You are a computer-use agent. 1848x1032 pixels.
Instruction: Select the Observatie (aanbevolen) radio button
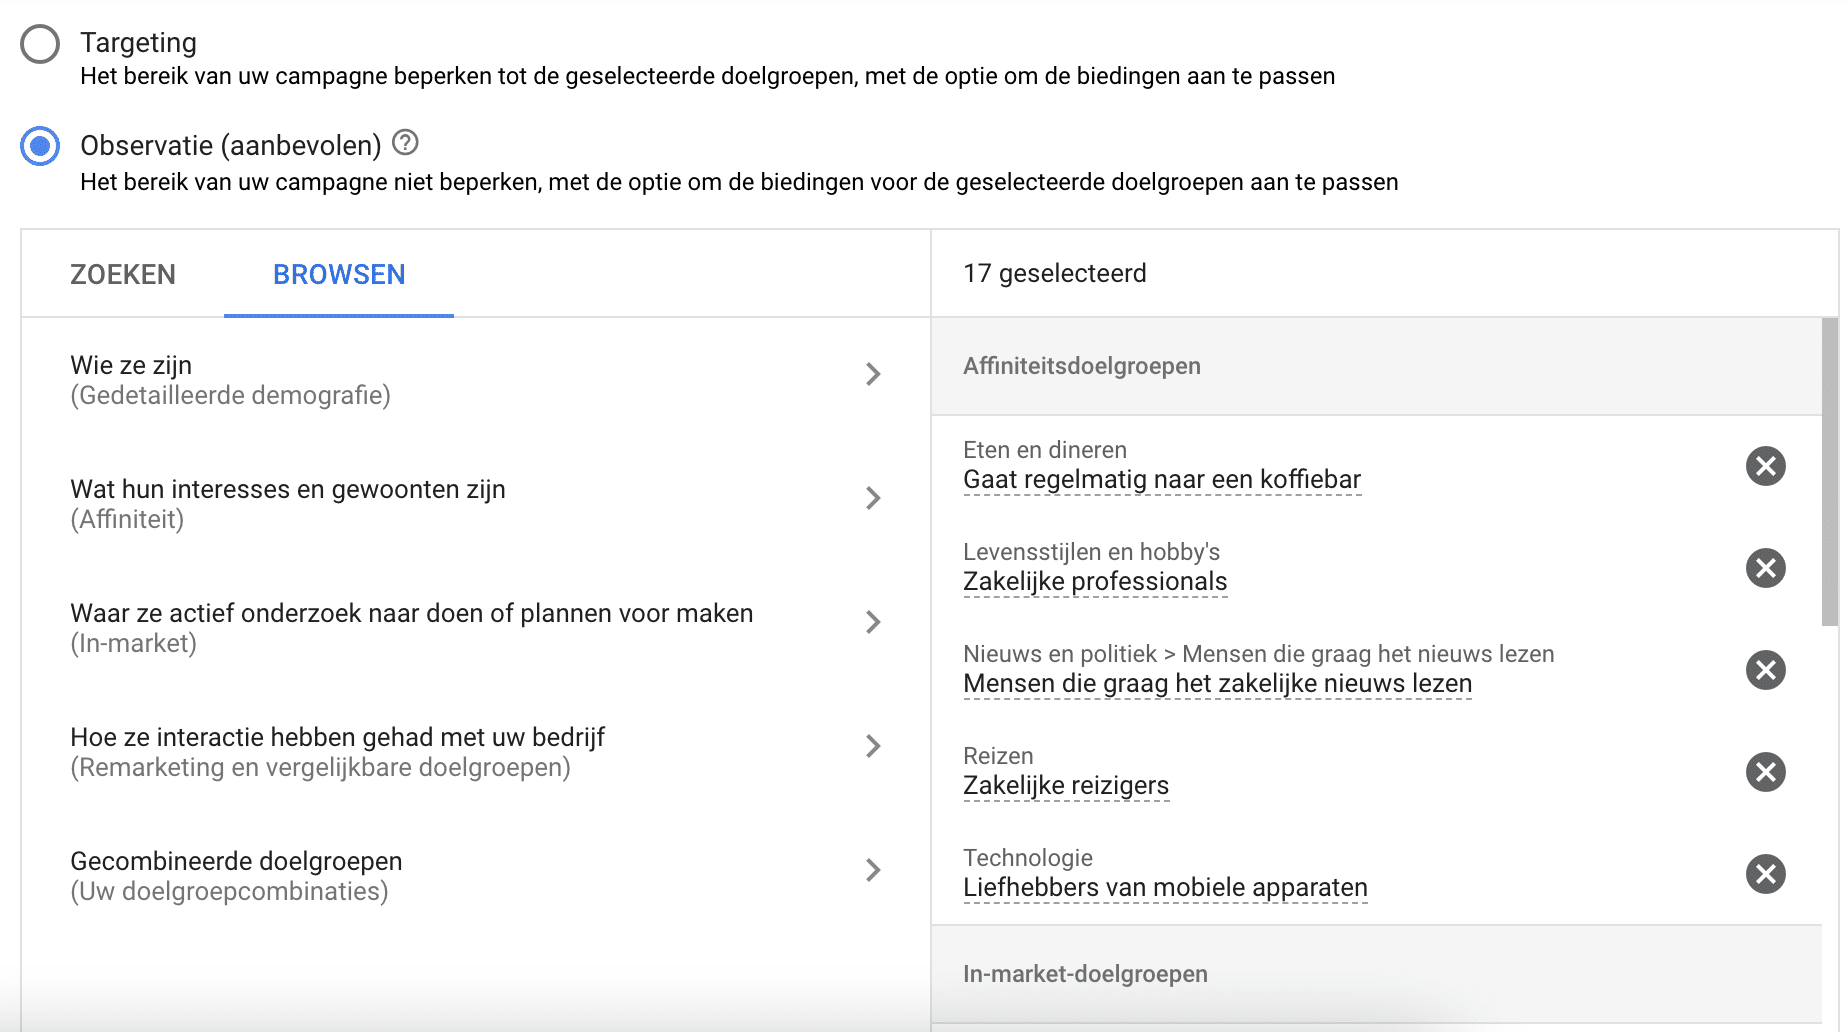(40, 147)
